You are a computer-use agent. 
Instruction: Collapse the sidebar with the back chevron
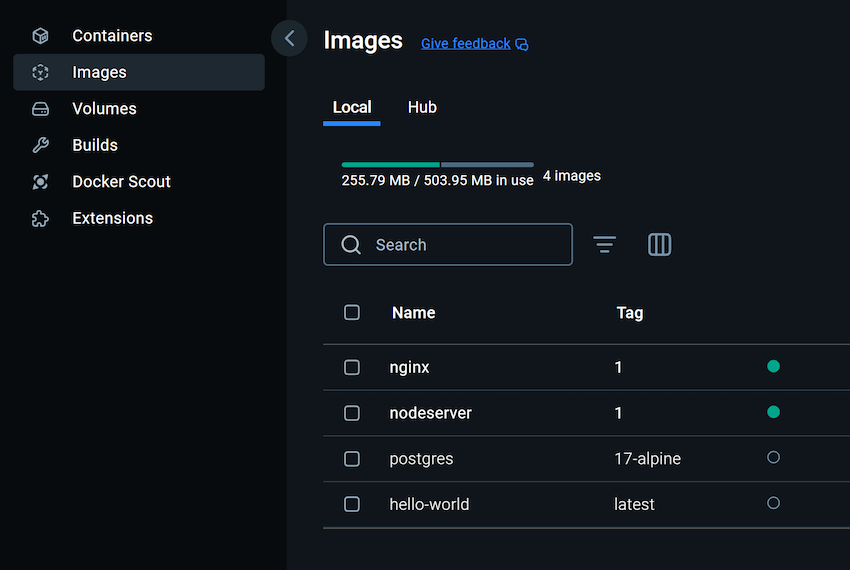[x=289, y=38]
